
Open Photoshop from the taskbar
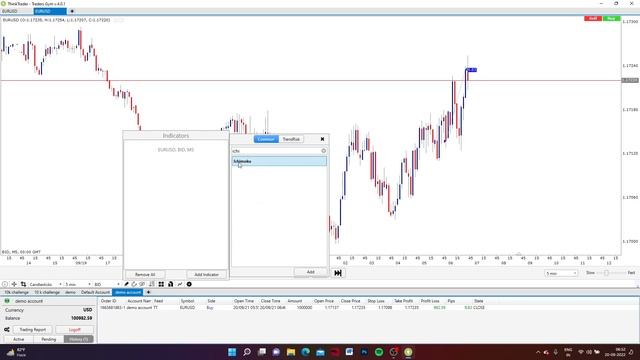[x=364, y=352]
